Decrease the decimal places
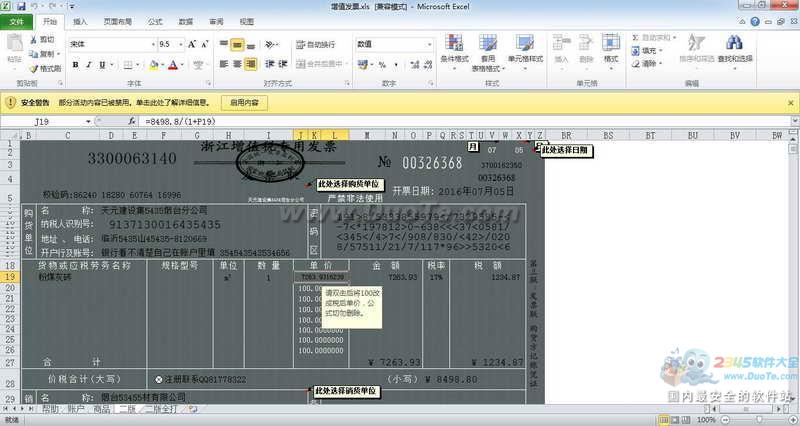 pyautogui.click(x=428, y=64)
